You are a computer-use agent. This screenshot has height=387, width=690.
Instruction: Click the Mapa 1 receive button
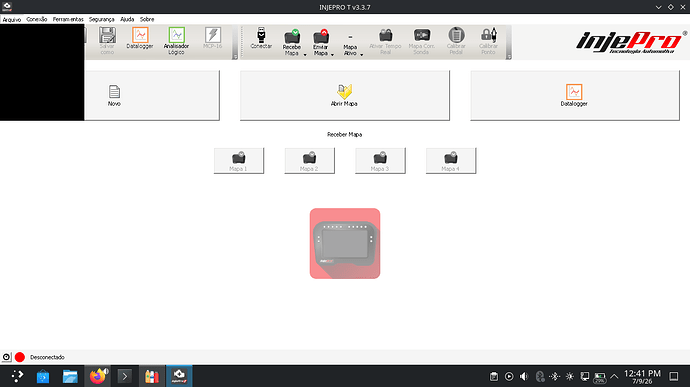point(239,161)
